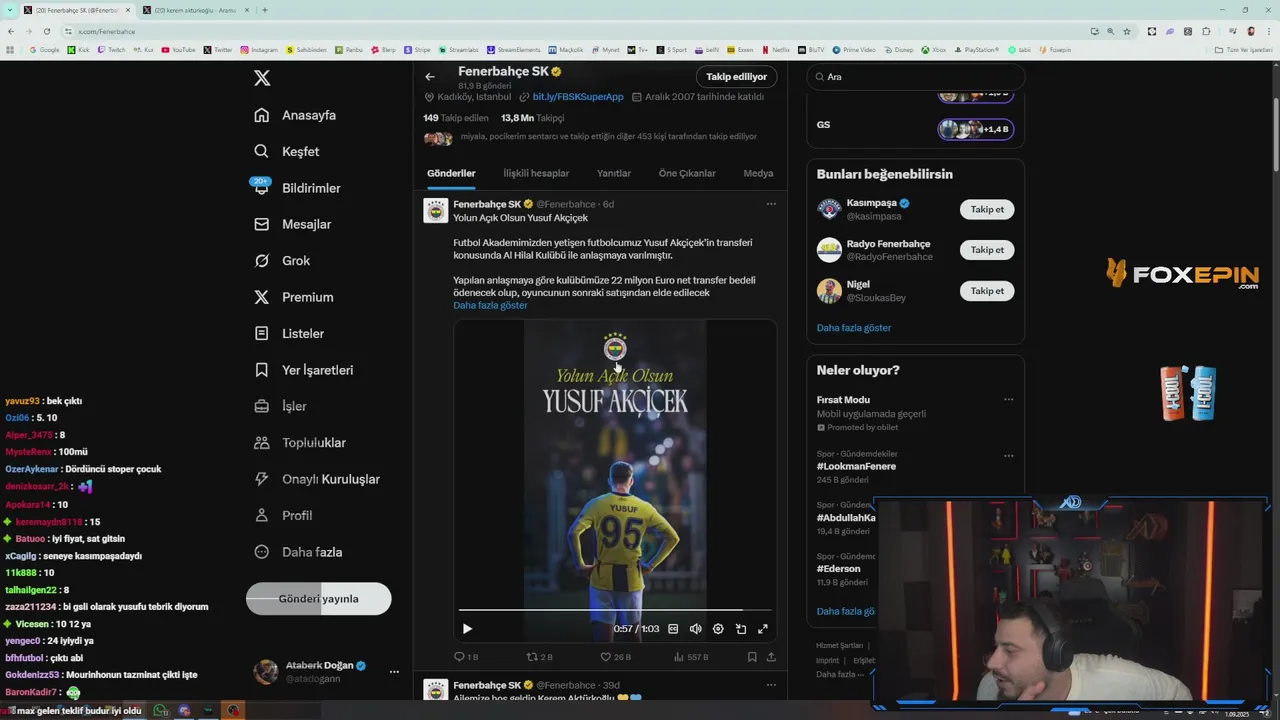This screenshot has height=720, width=1280.
Task: Click the share icon on the post
Action: tap(771, 657)
